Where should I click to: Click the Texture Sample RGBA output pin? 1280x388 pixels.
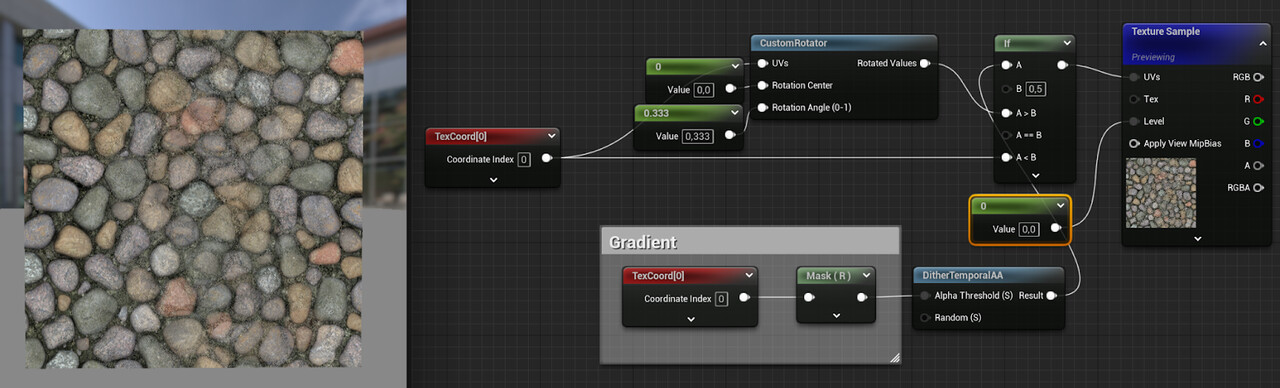pos(1260,188)
